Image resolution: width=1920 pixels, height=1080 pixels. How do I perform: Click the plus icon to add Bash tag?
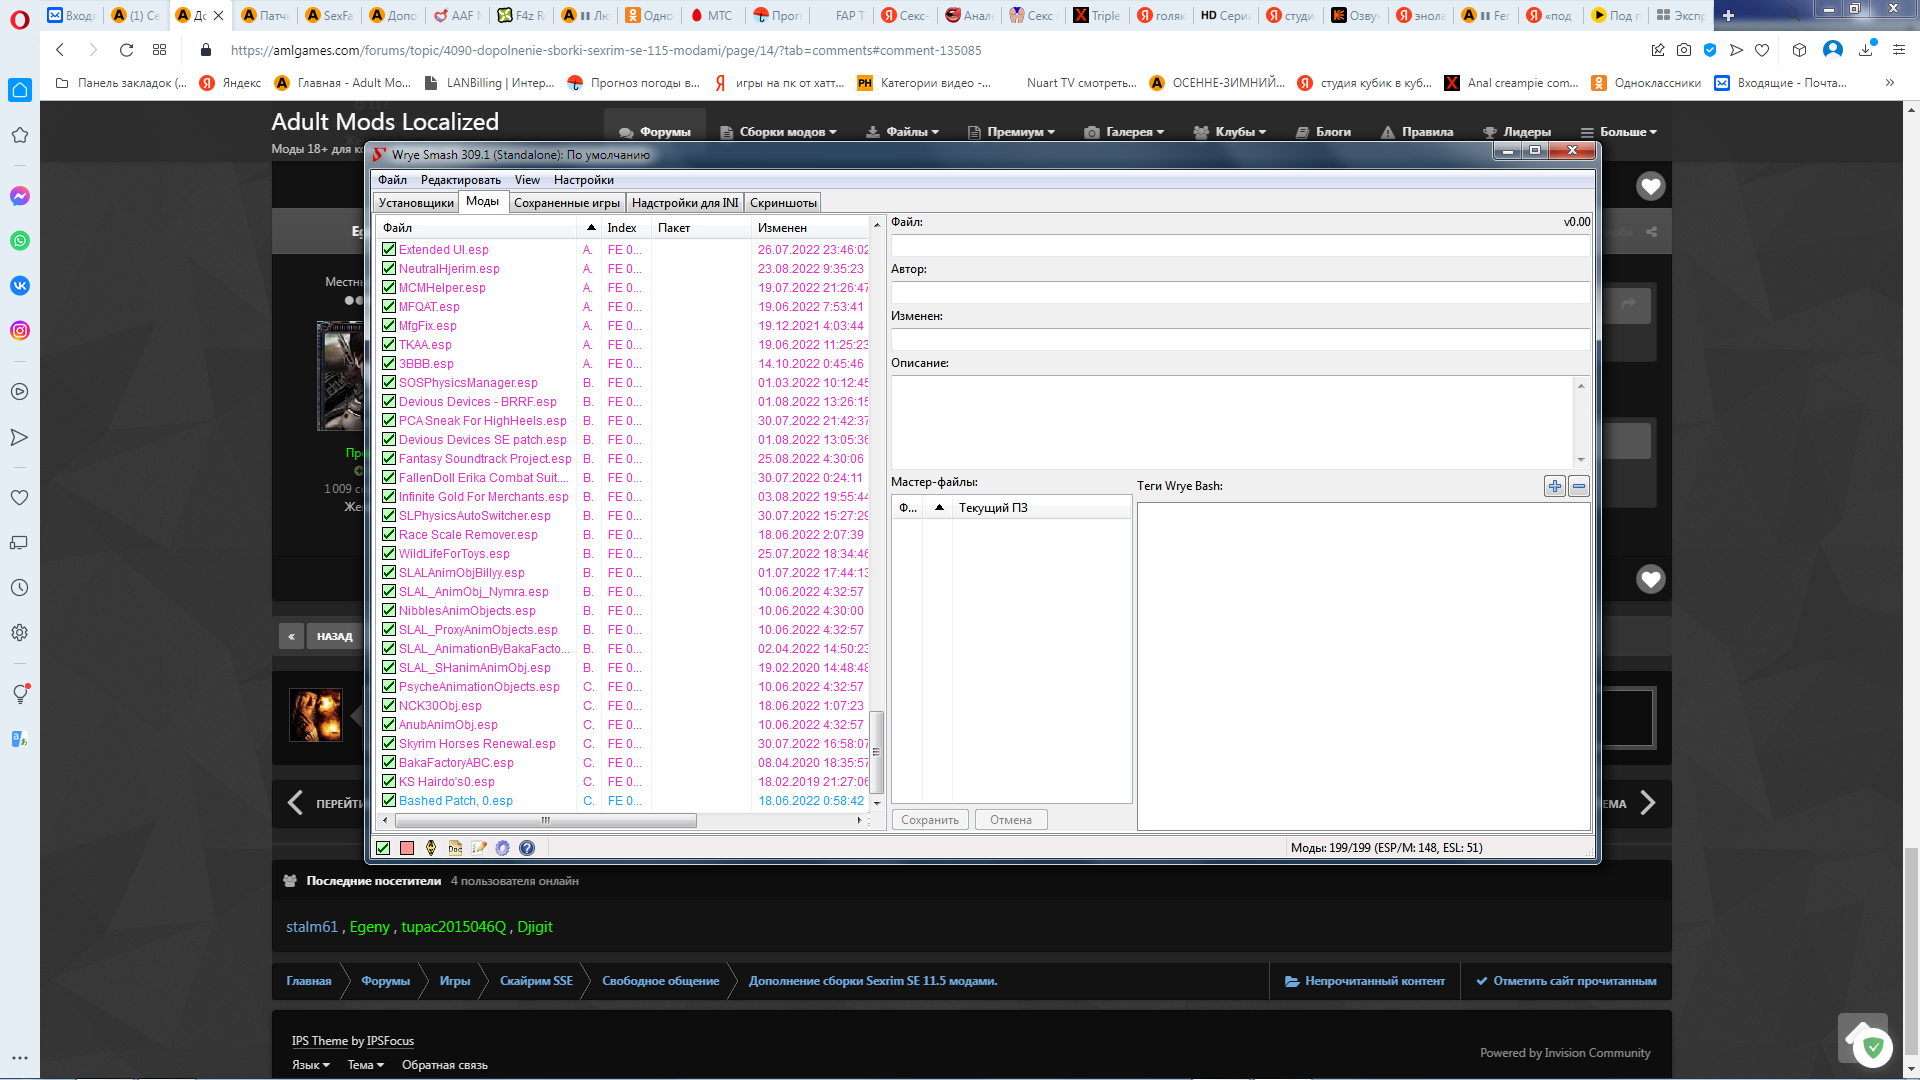click(x=1555, y=486)
